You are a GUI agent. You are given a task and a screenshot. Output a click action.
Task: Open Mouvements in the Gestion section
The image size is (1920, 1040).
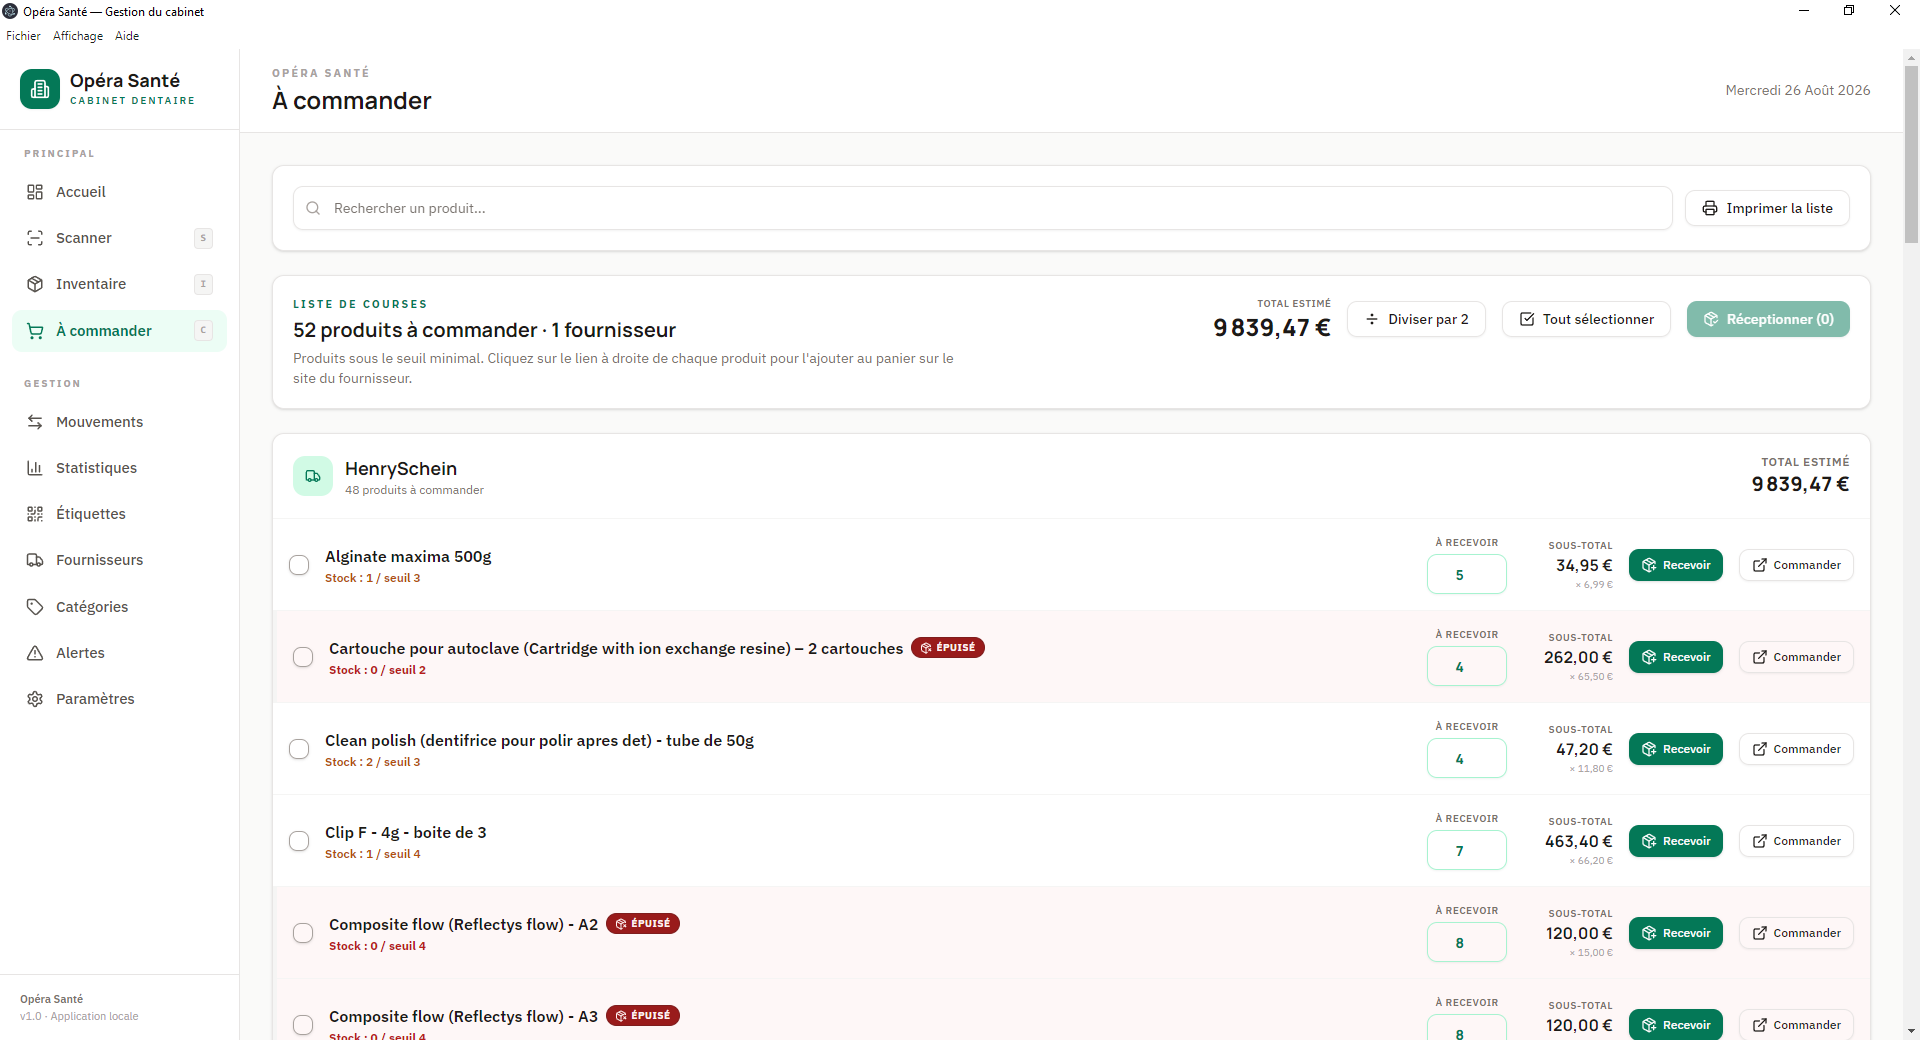pos(119,422)
